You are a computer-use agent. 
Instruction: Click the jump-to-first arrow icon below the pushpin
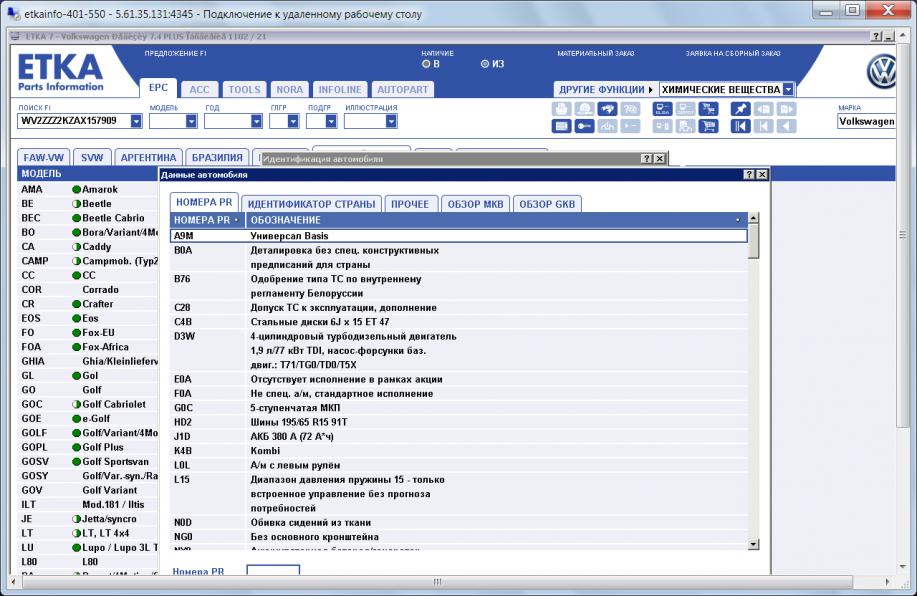pyautogui.click(x=740, y=126)
